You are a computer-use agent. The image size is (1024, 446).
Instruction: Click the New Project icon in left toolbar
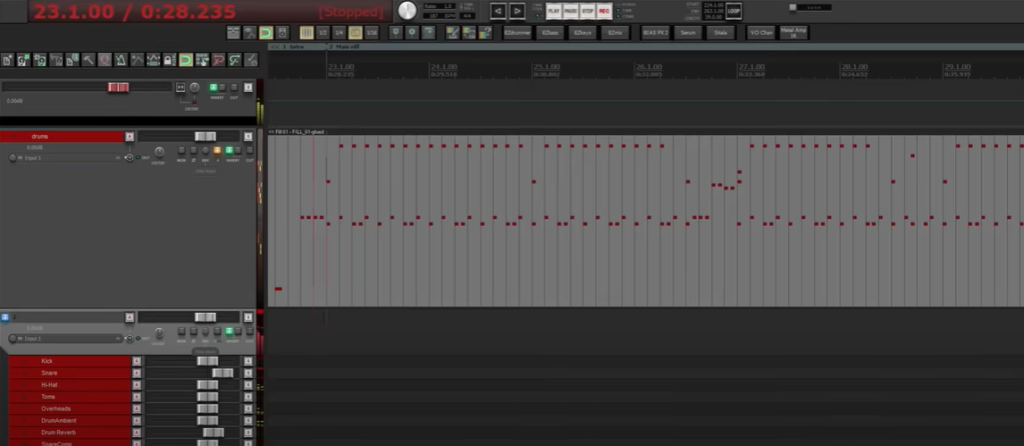[x=7, y=60]
